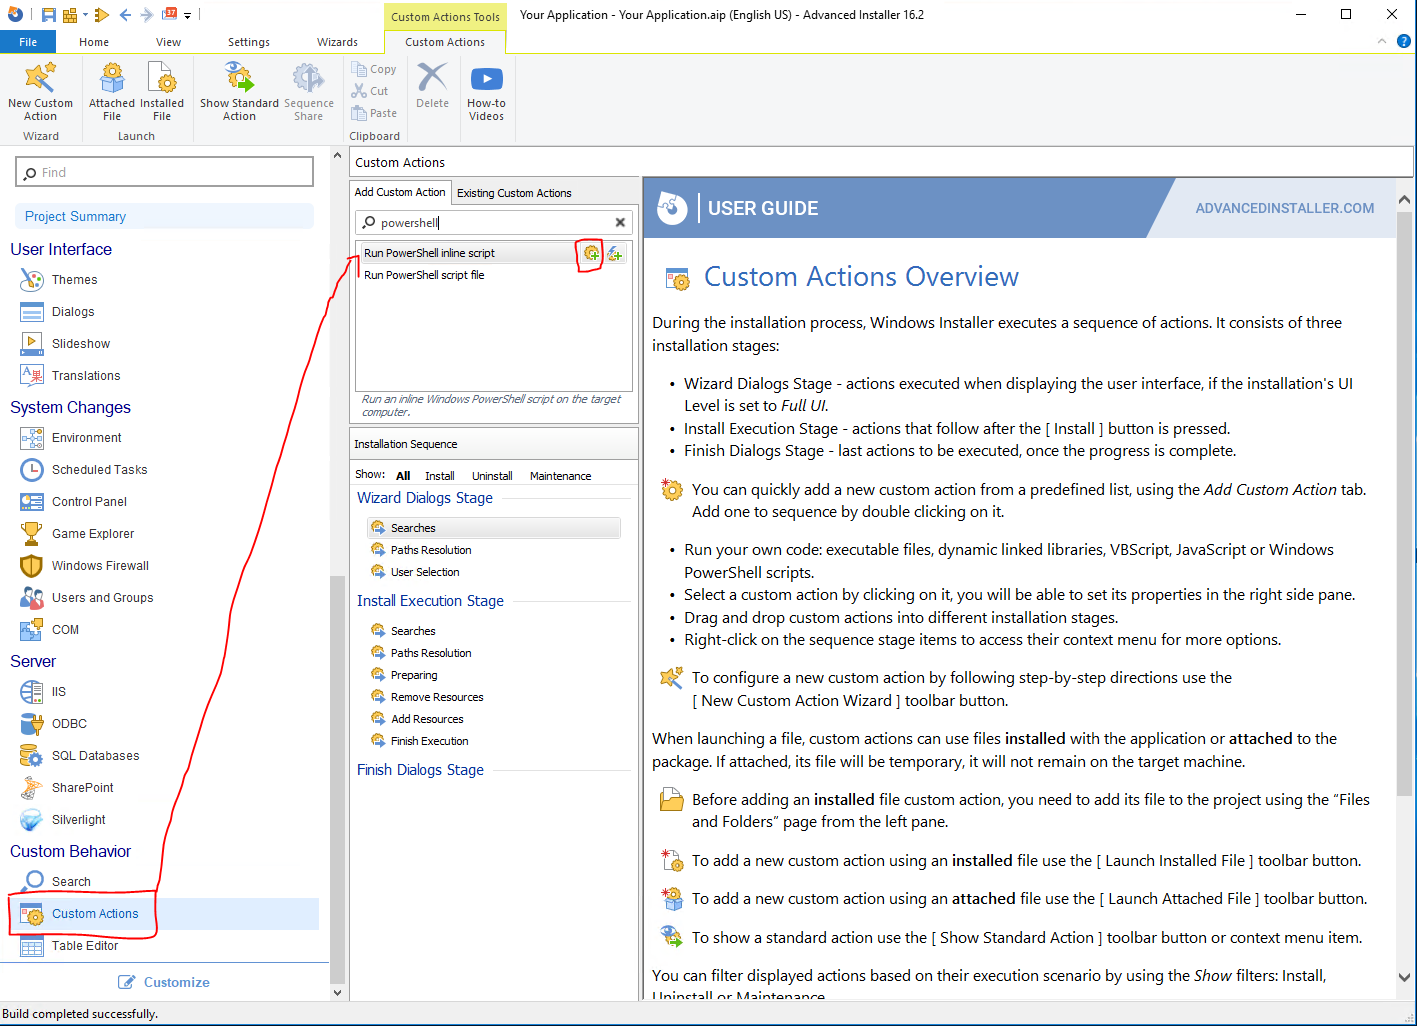Select User Selection in Wizard Dialogs Stage
The height and width of the screenshot is (1026, 1417).
pos(425,572)
